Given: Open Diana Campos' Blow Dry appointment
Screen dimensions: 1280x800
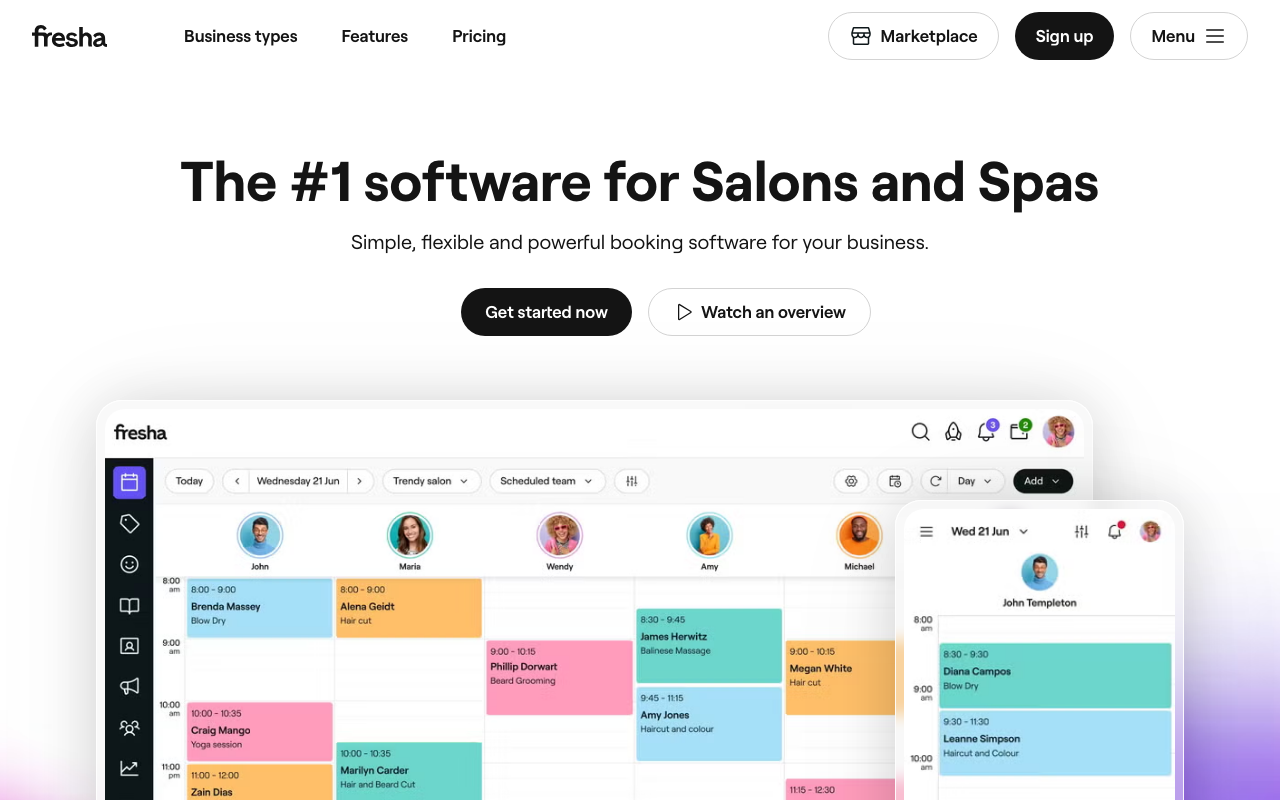Looking at the screenshot, I should (x=1055, y=675).
